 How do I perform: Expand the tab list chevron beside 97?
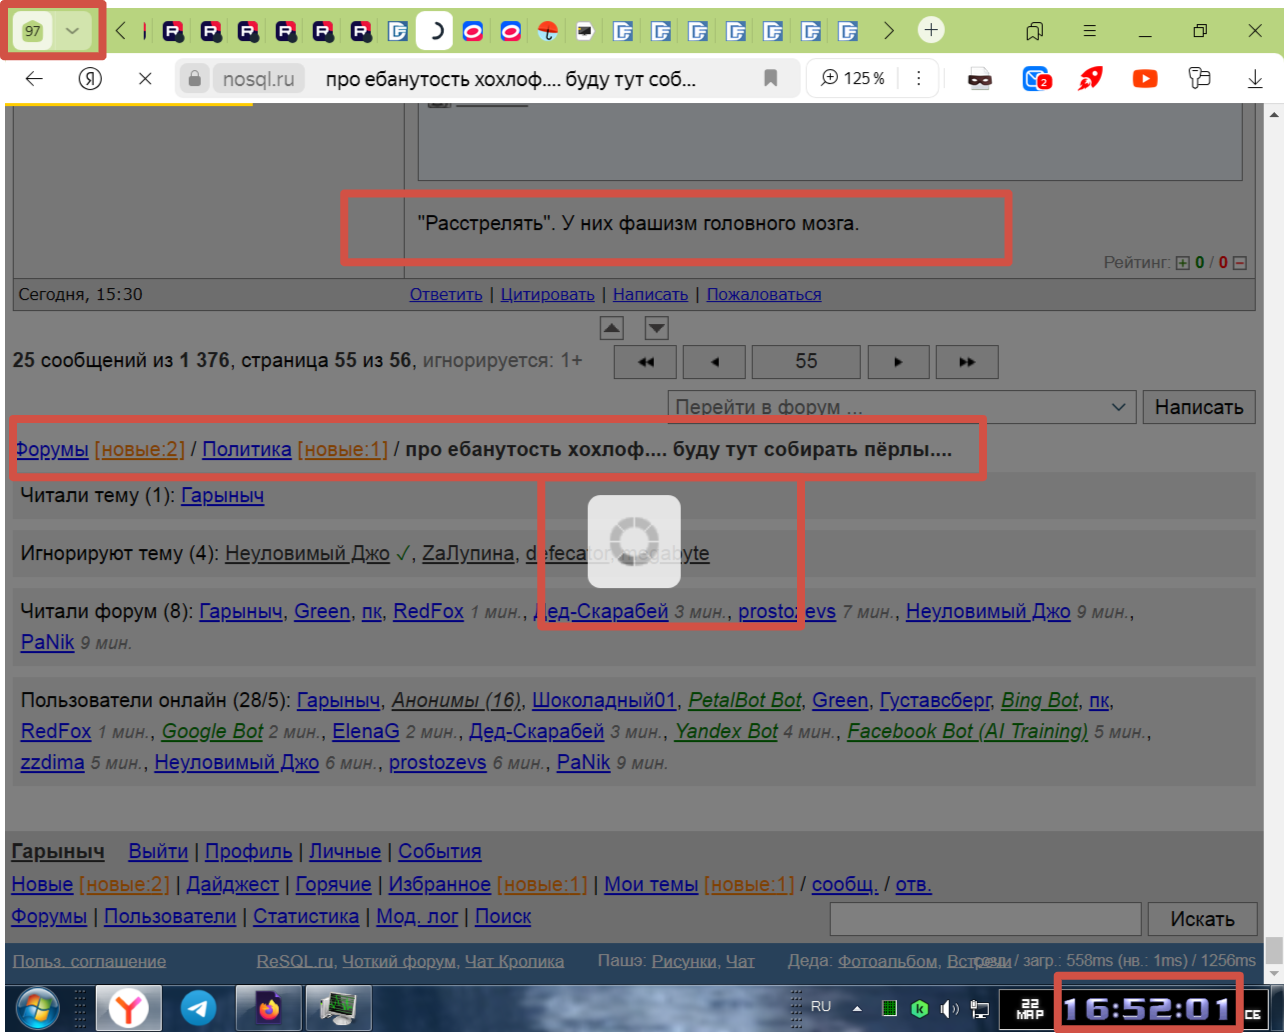[72, 30]
